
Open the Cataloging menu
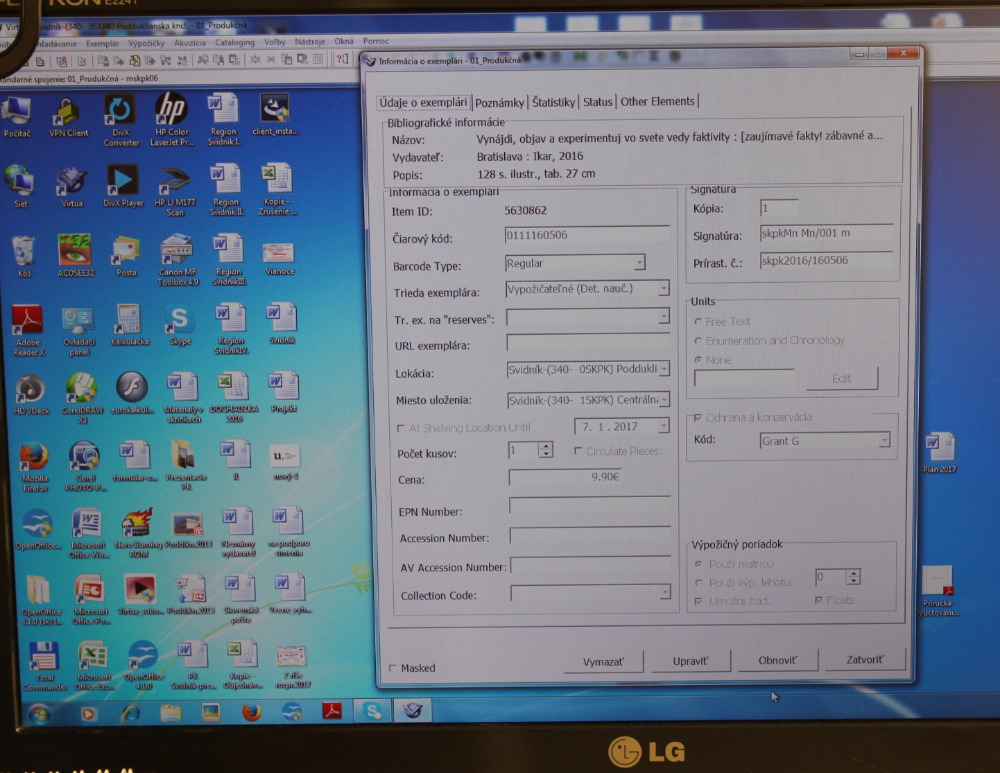click(235, 42)
